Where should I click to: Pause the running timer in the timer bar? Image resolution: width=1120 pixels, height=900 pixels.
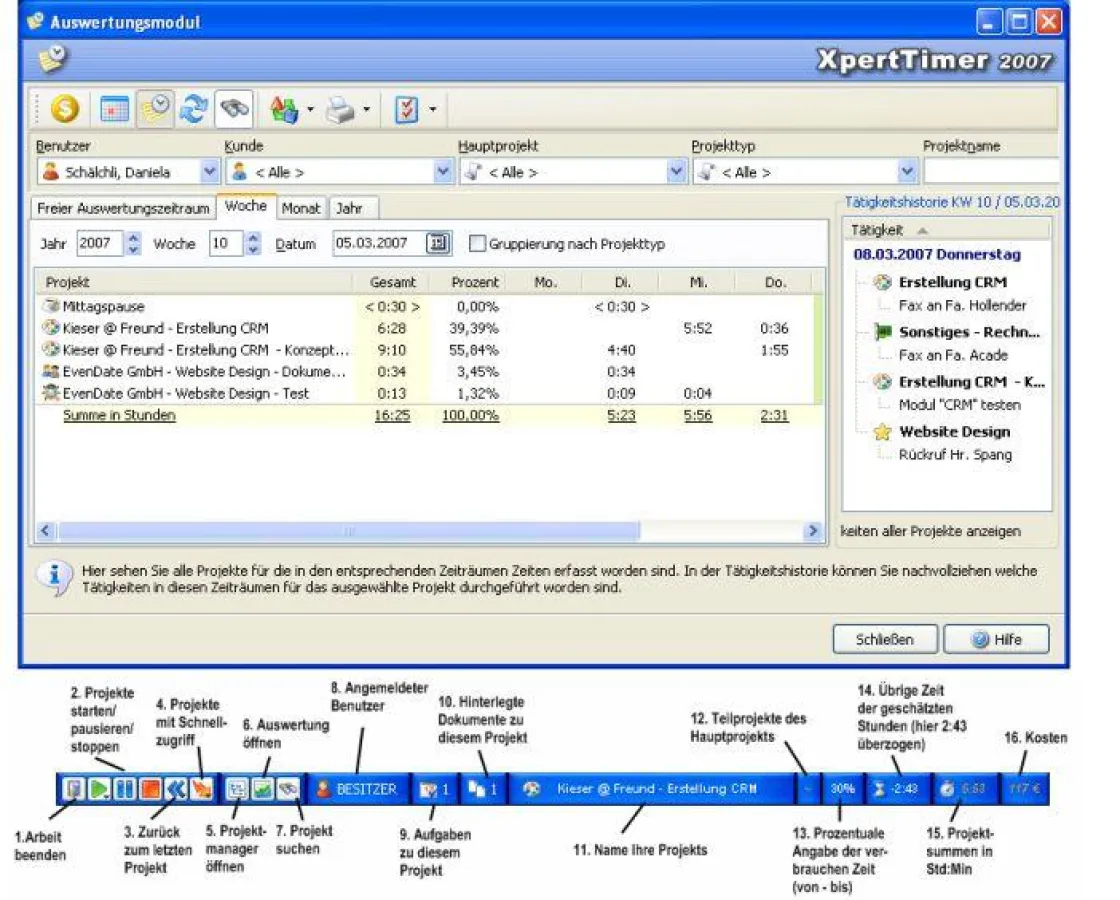click(x=124, y=787)
